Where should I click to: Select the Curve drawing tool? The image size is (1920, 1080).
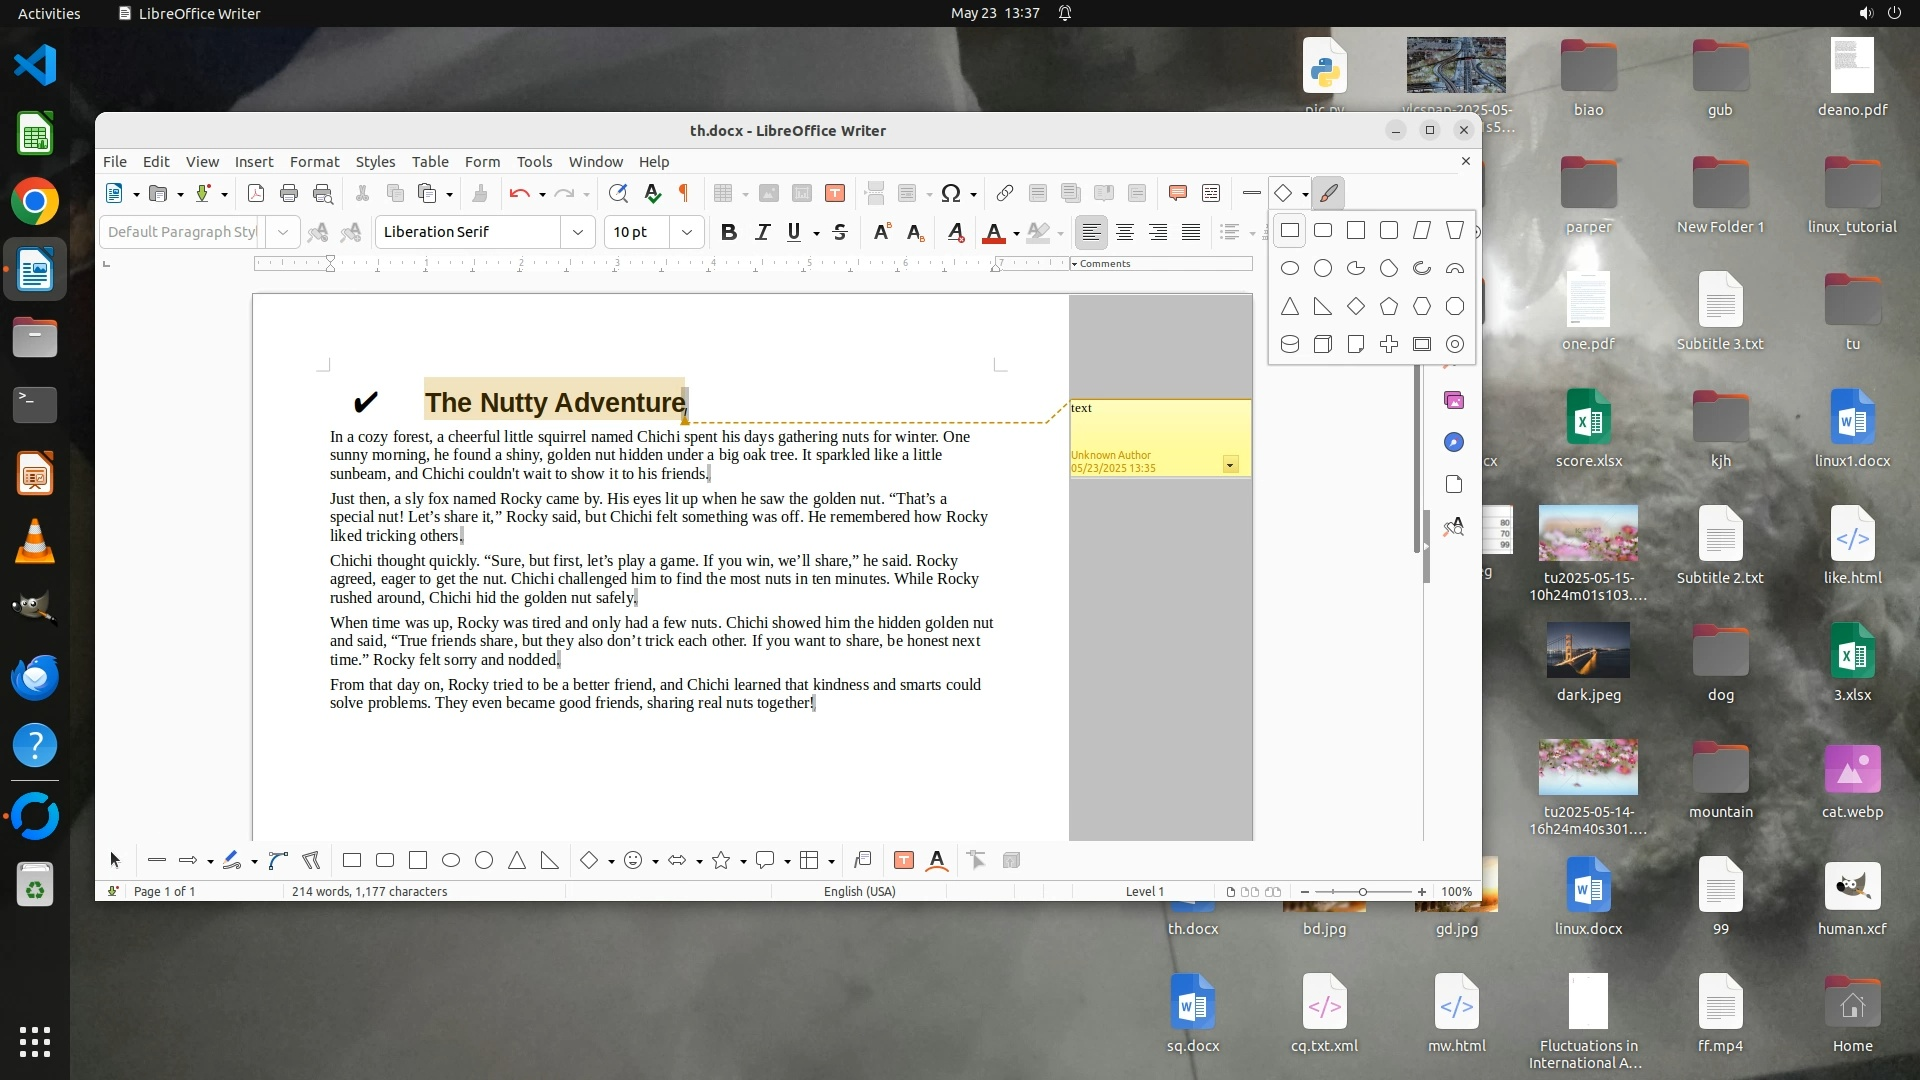click(x=278, y=861)
